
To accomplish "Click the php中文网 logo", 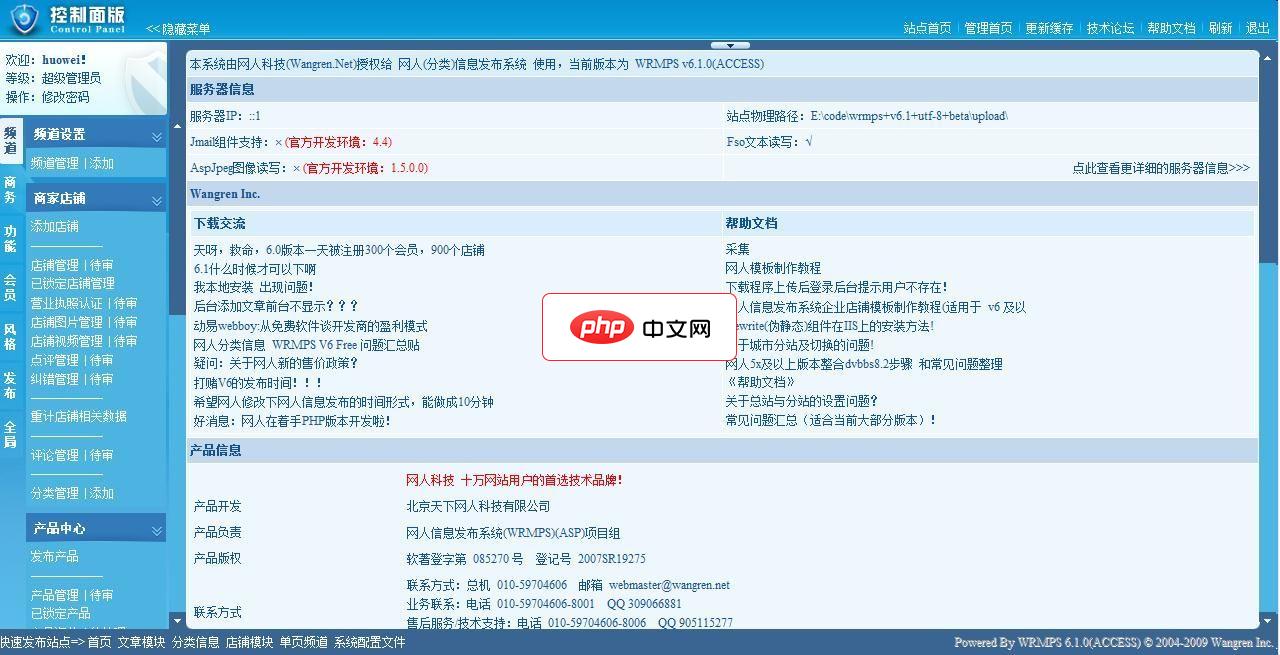I will tap(641, 327).
